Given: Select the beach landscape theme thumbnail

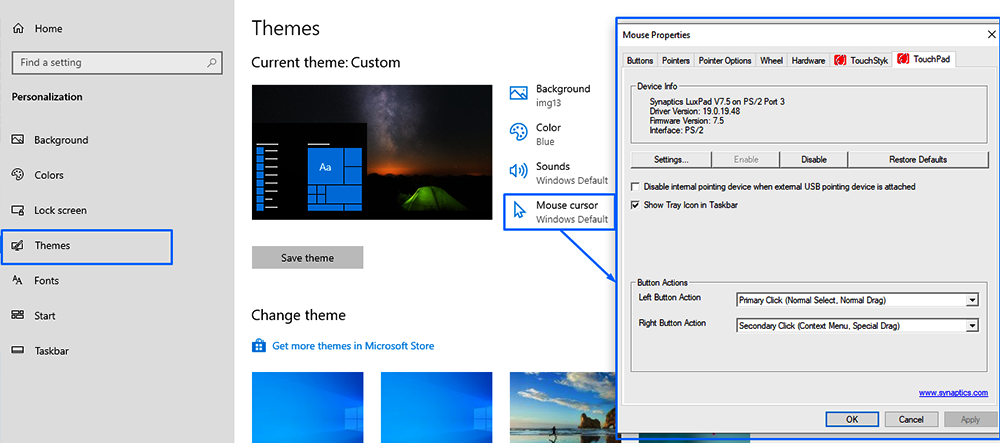Looking at the screenshot, I should (x=562, y=407).
